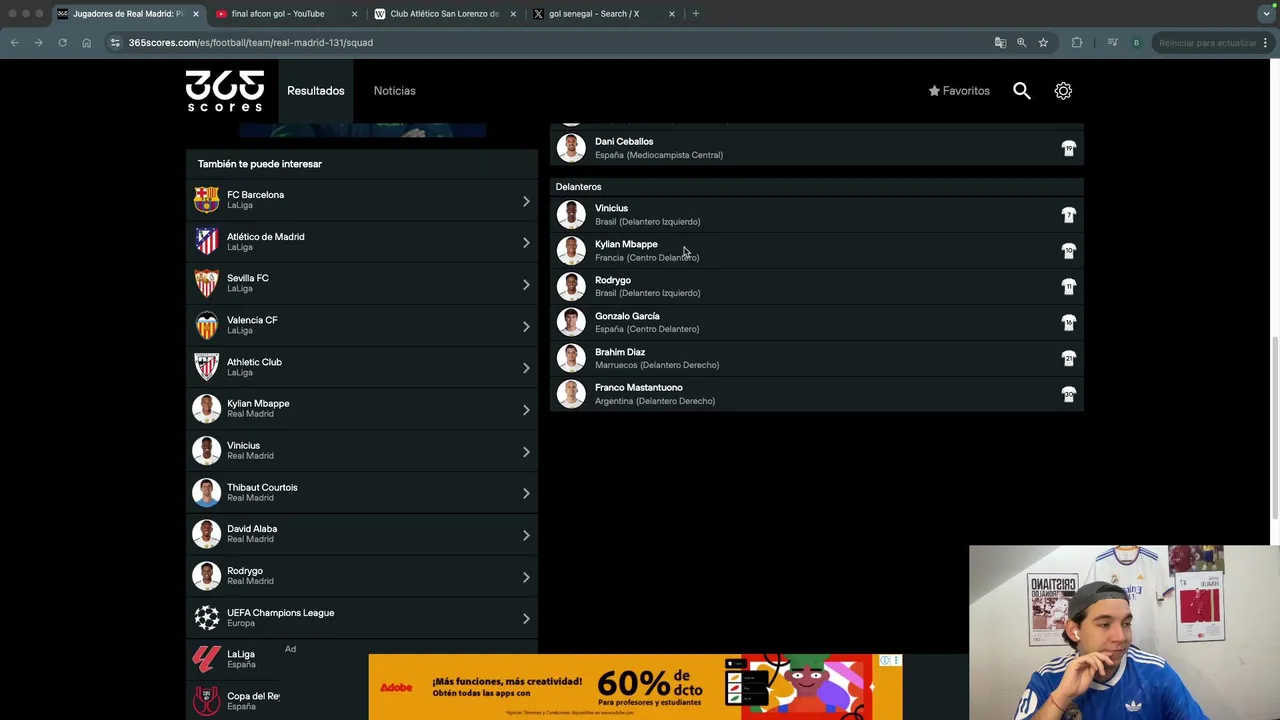
Task: Click the browser home button
Action: (x=86, y=43)
